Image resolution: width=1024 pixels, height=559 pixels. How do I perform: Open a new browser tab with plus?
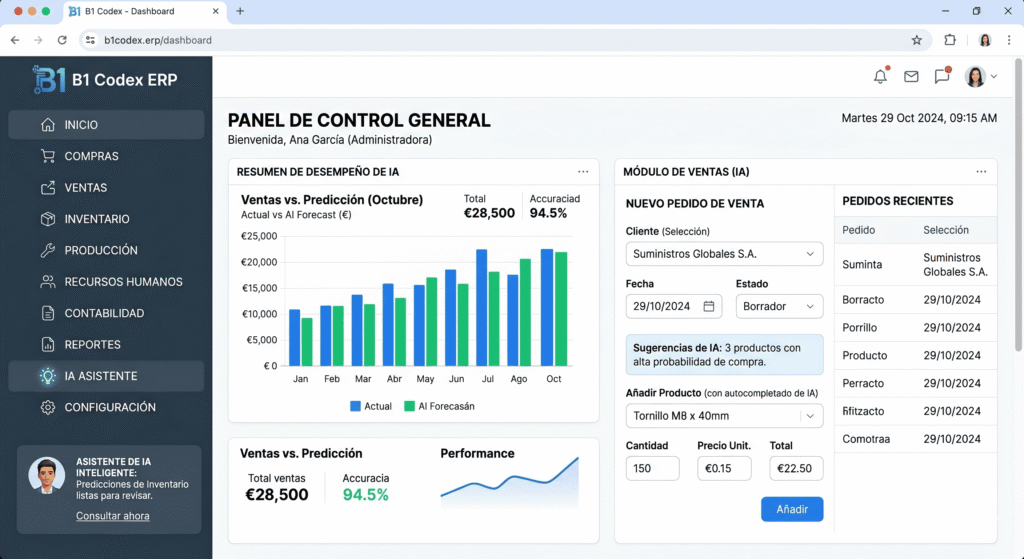pyautogui.click(x=240, y=11)
